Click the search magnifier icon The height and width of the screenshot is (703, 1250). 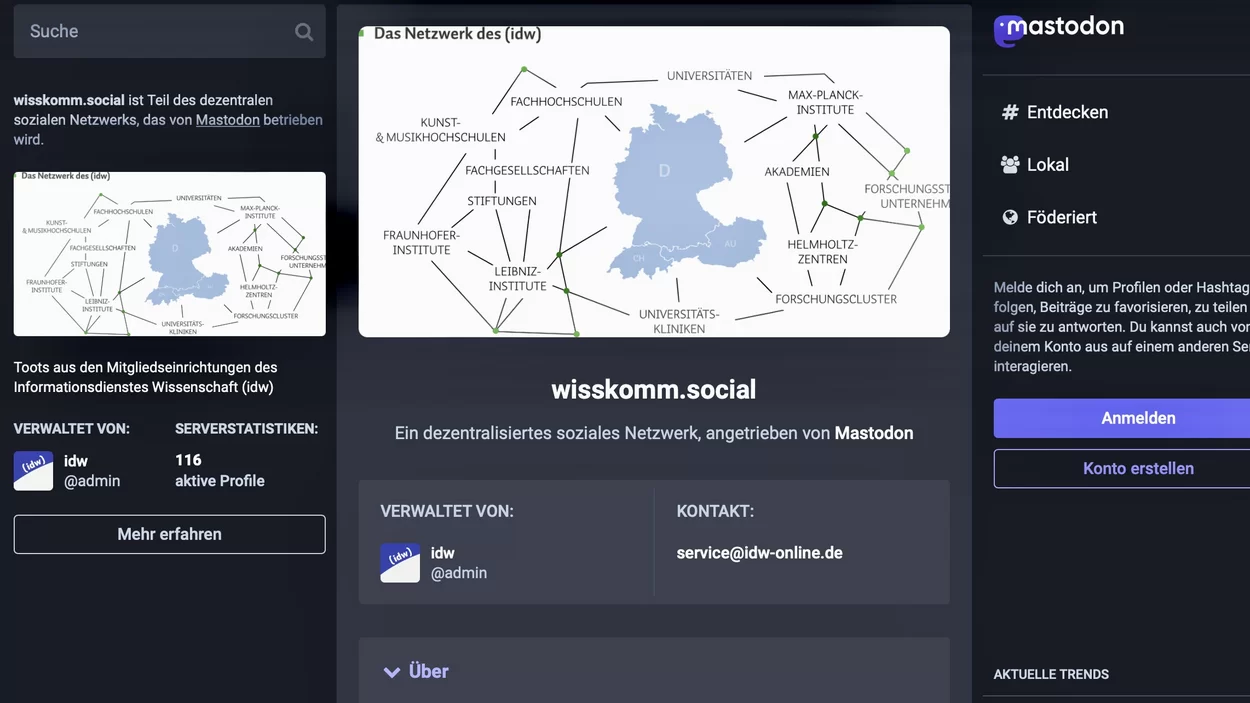pos(304,32)
